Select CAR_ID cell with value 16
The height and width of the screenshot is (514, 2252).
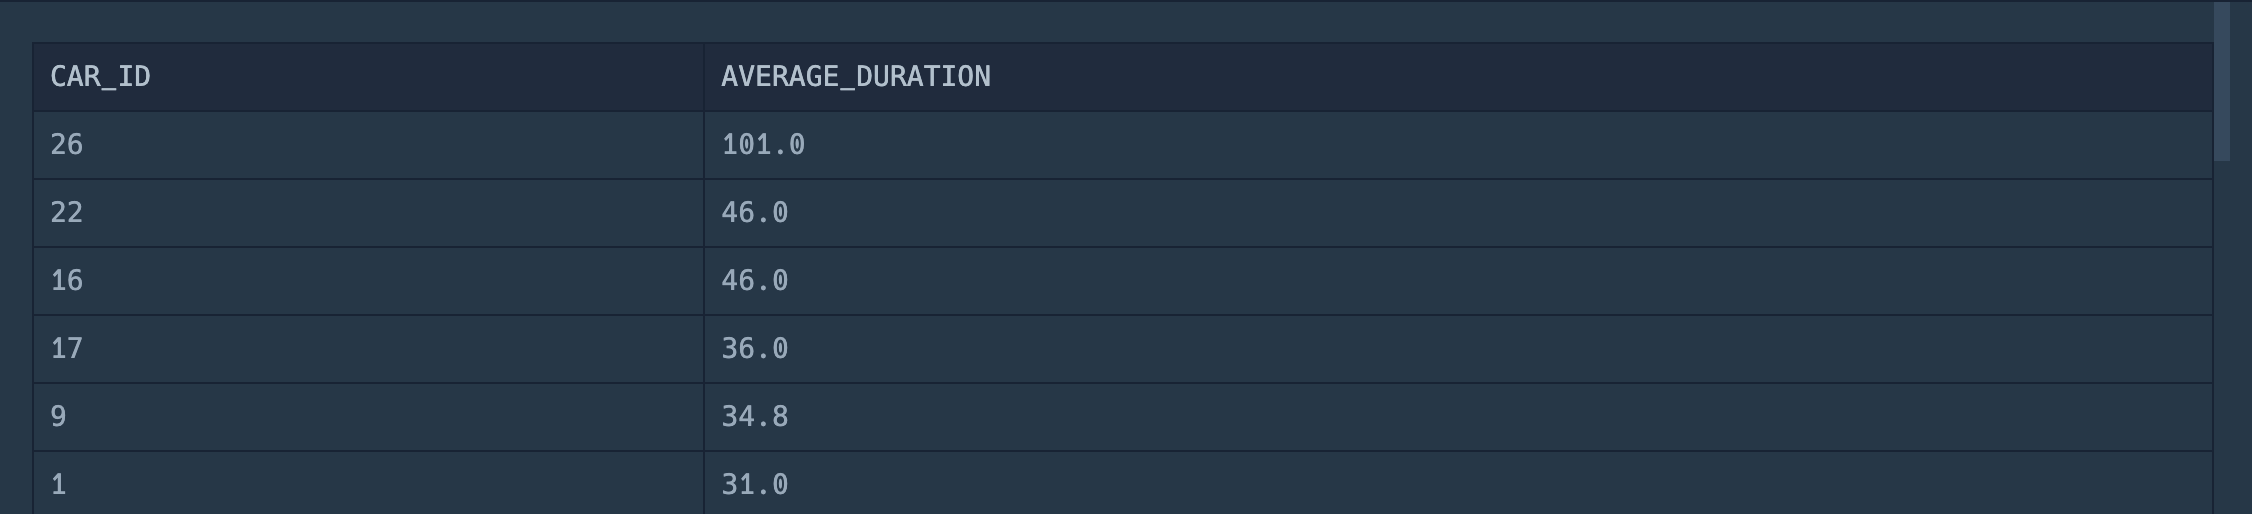[x=368, y=281]
